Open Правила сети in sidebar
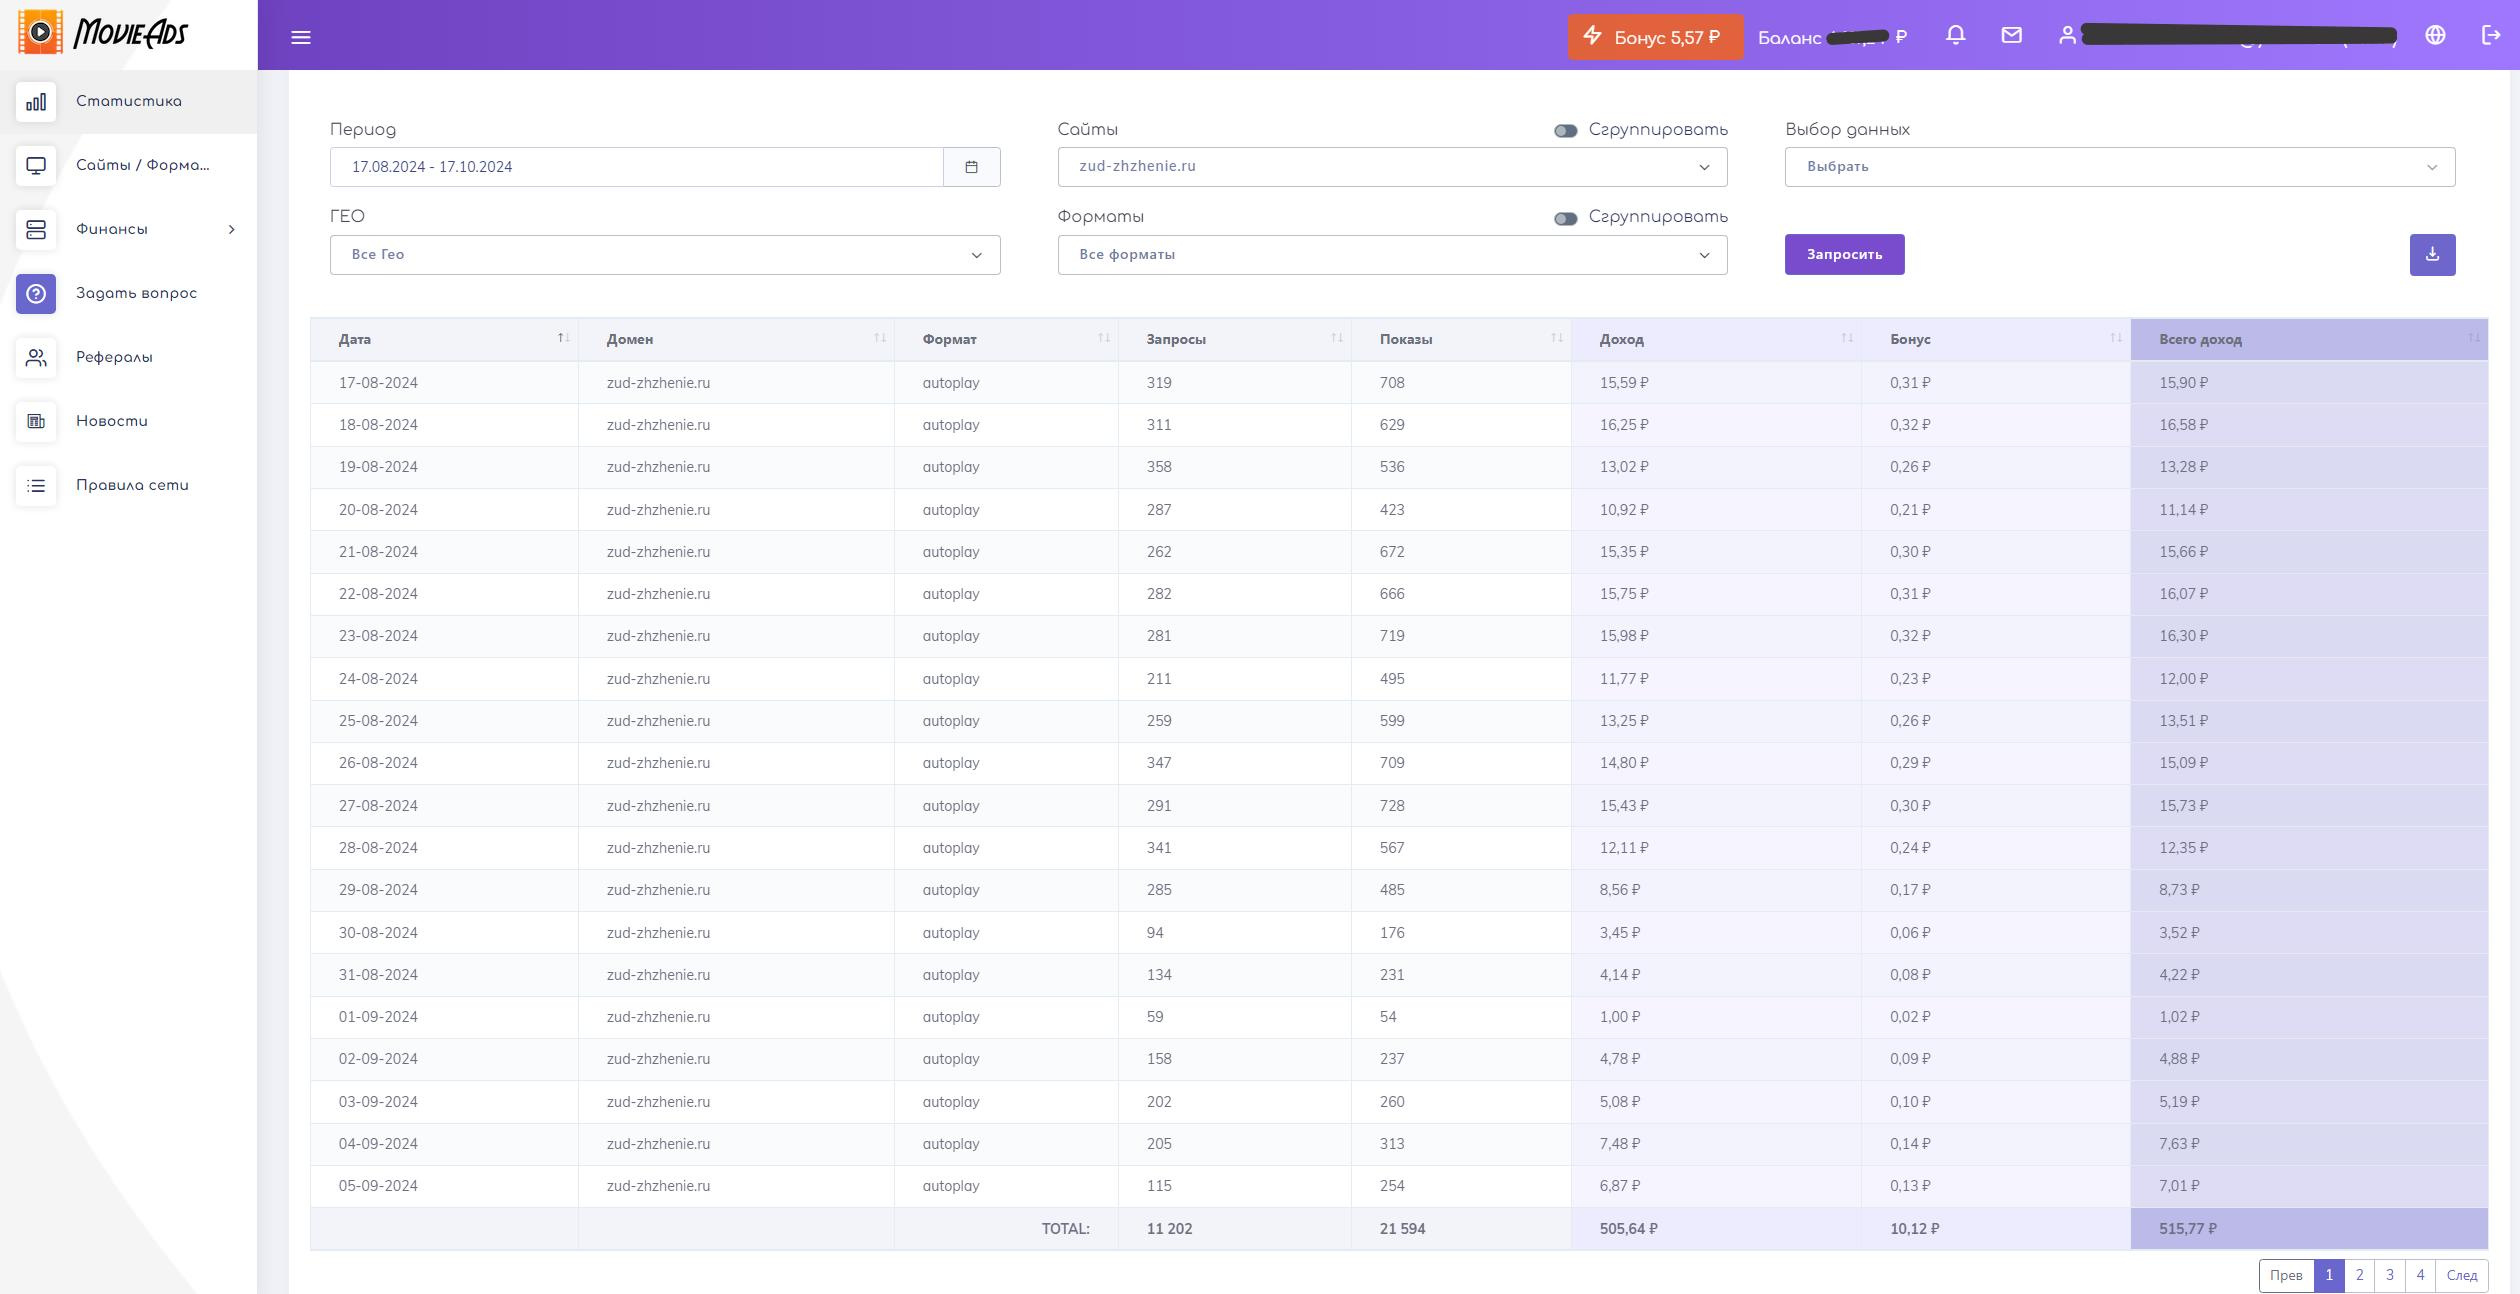This screenshot has height=1294, width=2520. pyautogui.click(x=129, y=486)
